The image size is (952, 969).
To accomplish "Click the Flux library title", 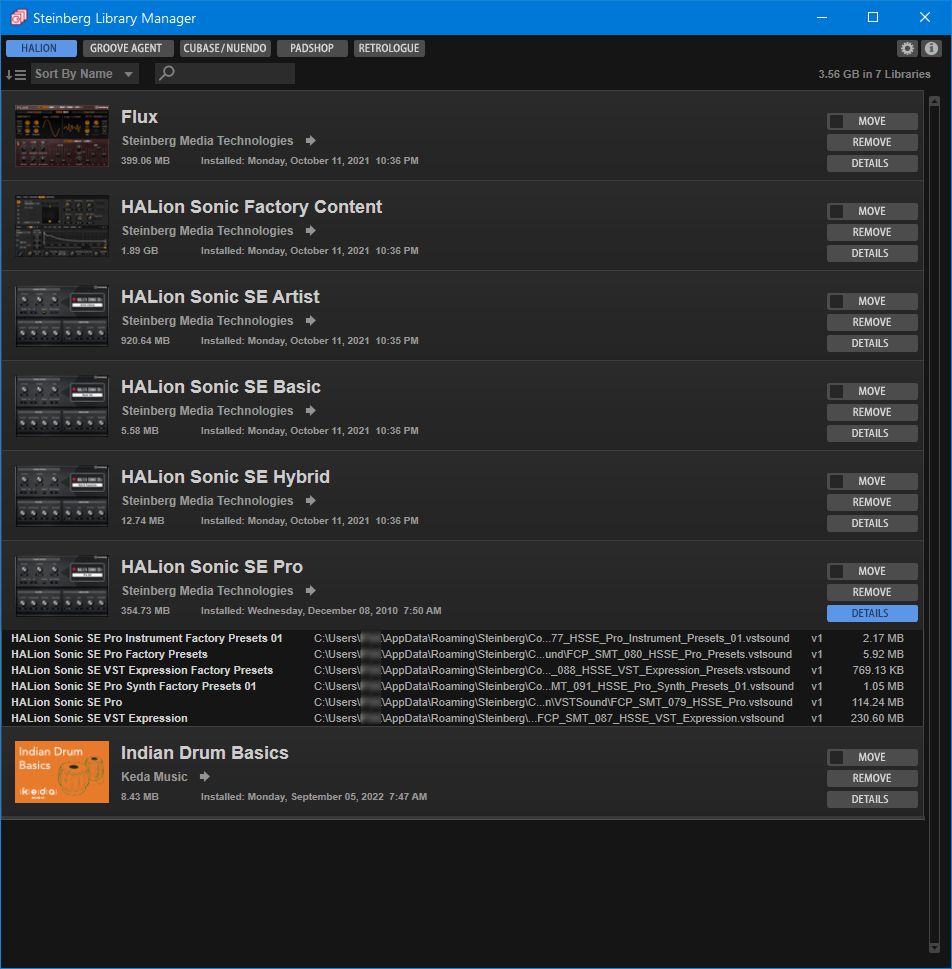I will (139, 117).
